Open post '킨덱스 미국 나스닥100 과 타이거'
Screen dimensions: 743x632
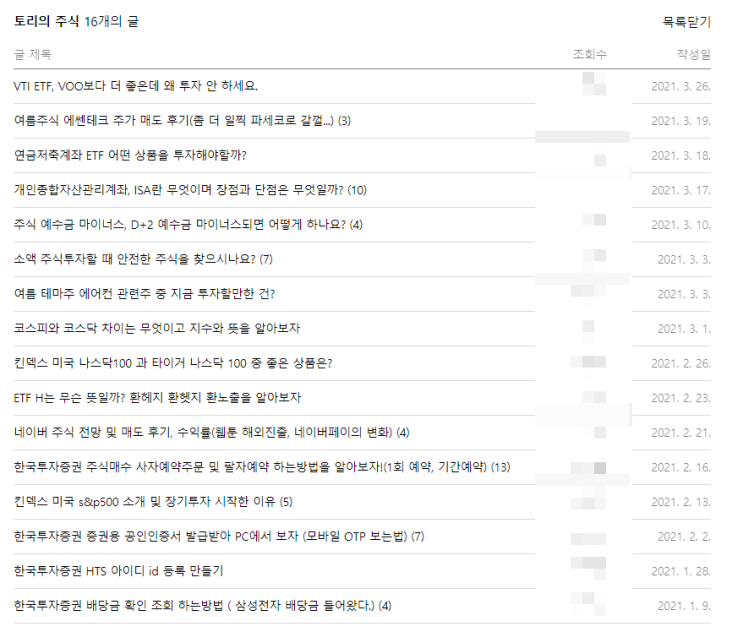point(173,363)
